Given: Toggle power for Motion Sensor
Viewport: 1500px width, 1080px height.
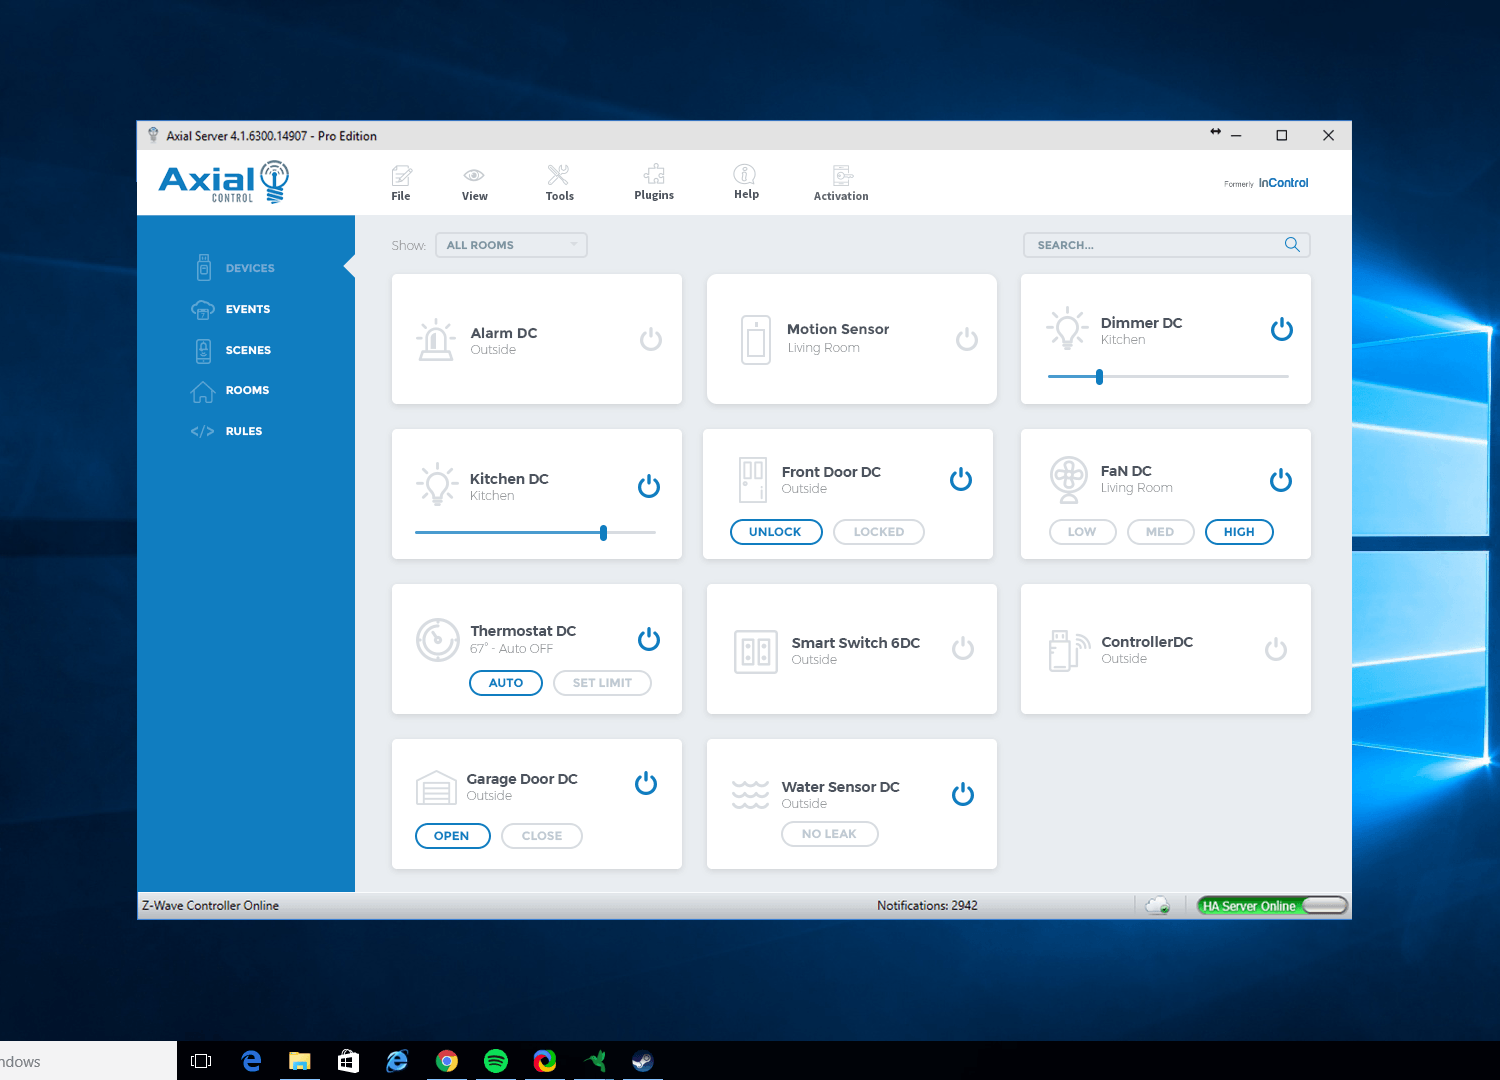Looking at the screenshot, I should click(x=967, y=340).
